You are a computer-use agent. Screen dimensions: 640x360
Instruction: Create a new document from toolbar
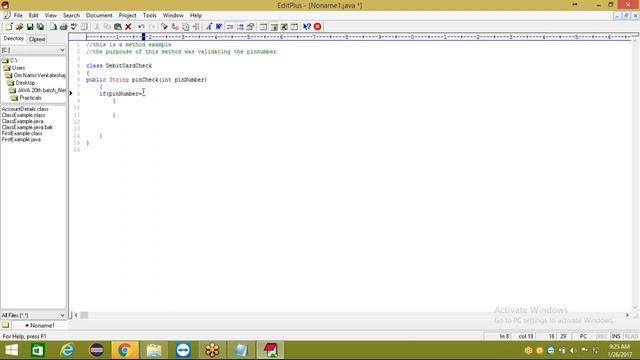tap(9, 27)
